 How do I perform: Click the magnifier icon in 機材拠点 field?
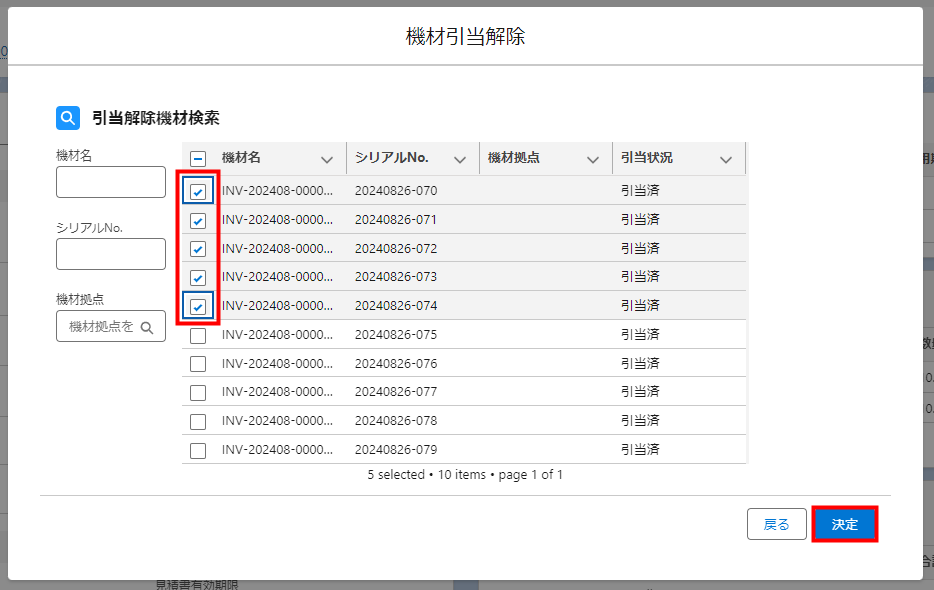(146, 327)
